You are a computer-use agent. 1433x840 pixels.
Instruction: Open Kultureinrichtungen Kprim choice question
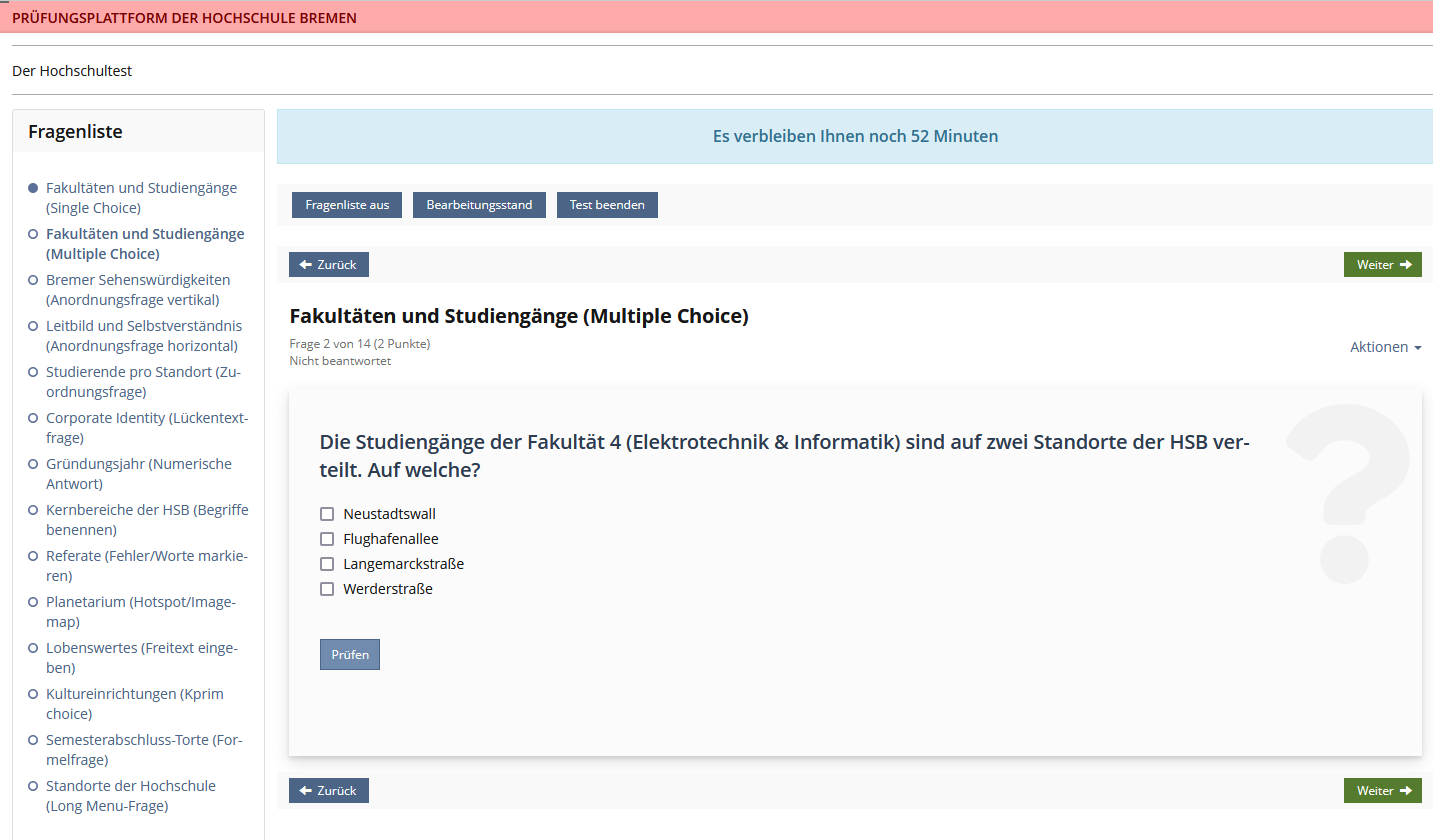[x=135, y=704]
